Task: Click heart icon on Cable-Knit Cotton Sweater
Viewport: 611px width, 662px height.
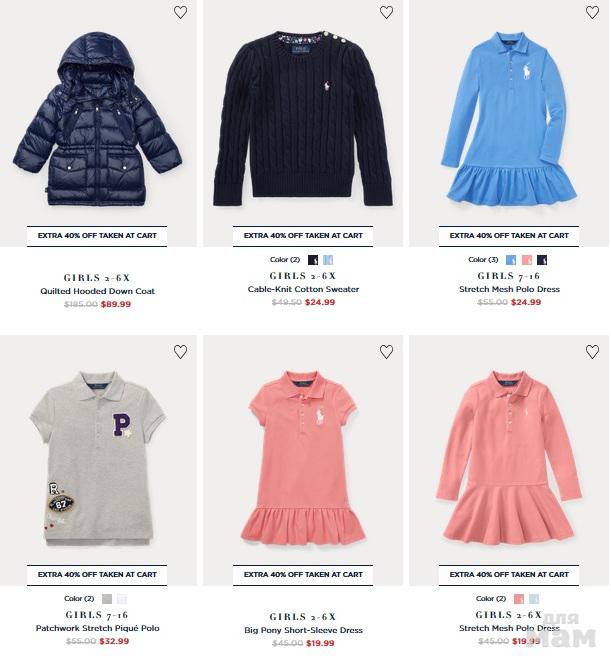Action: 386,12
